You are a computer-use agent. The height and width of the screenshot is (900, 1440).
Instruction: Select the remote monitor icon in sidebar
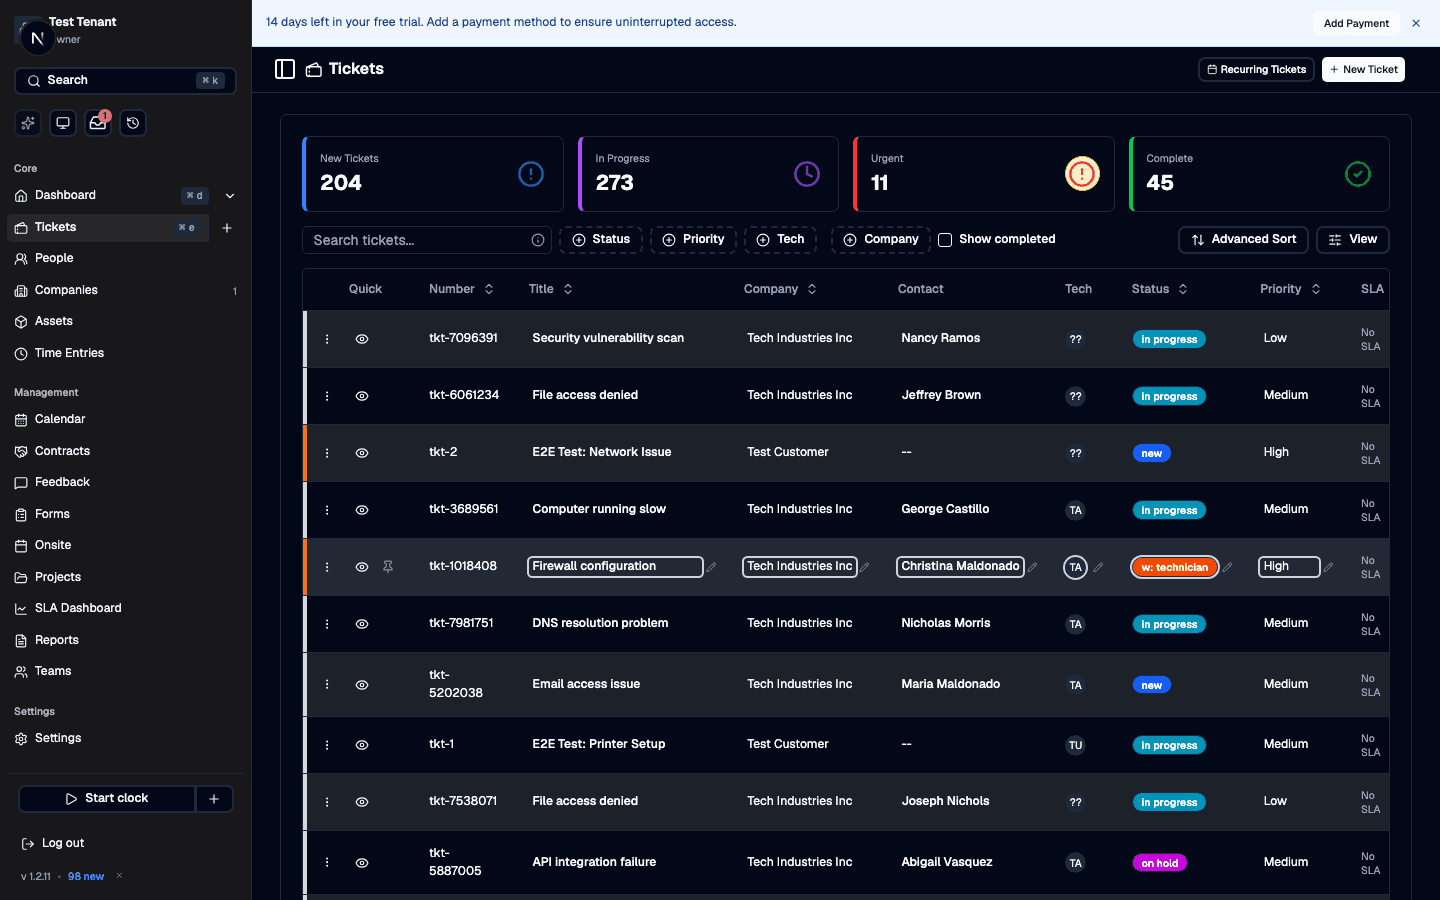point(62,122)
